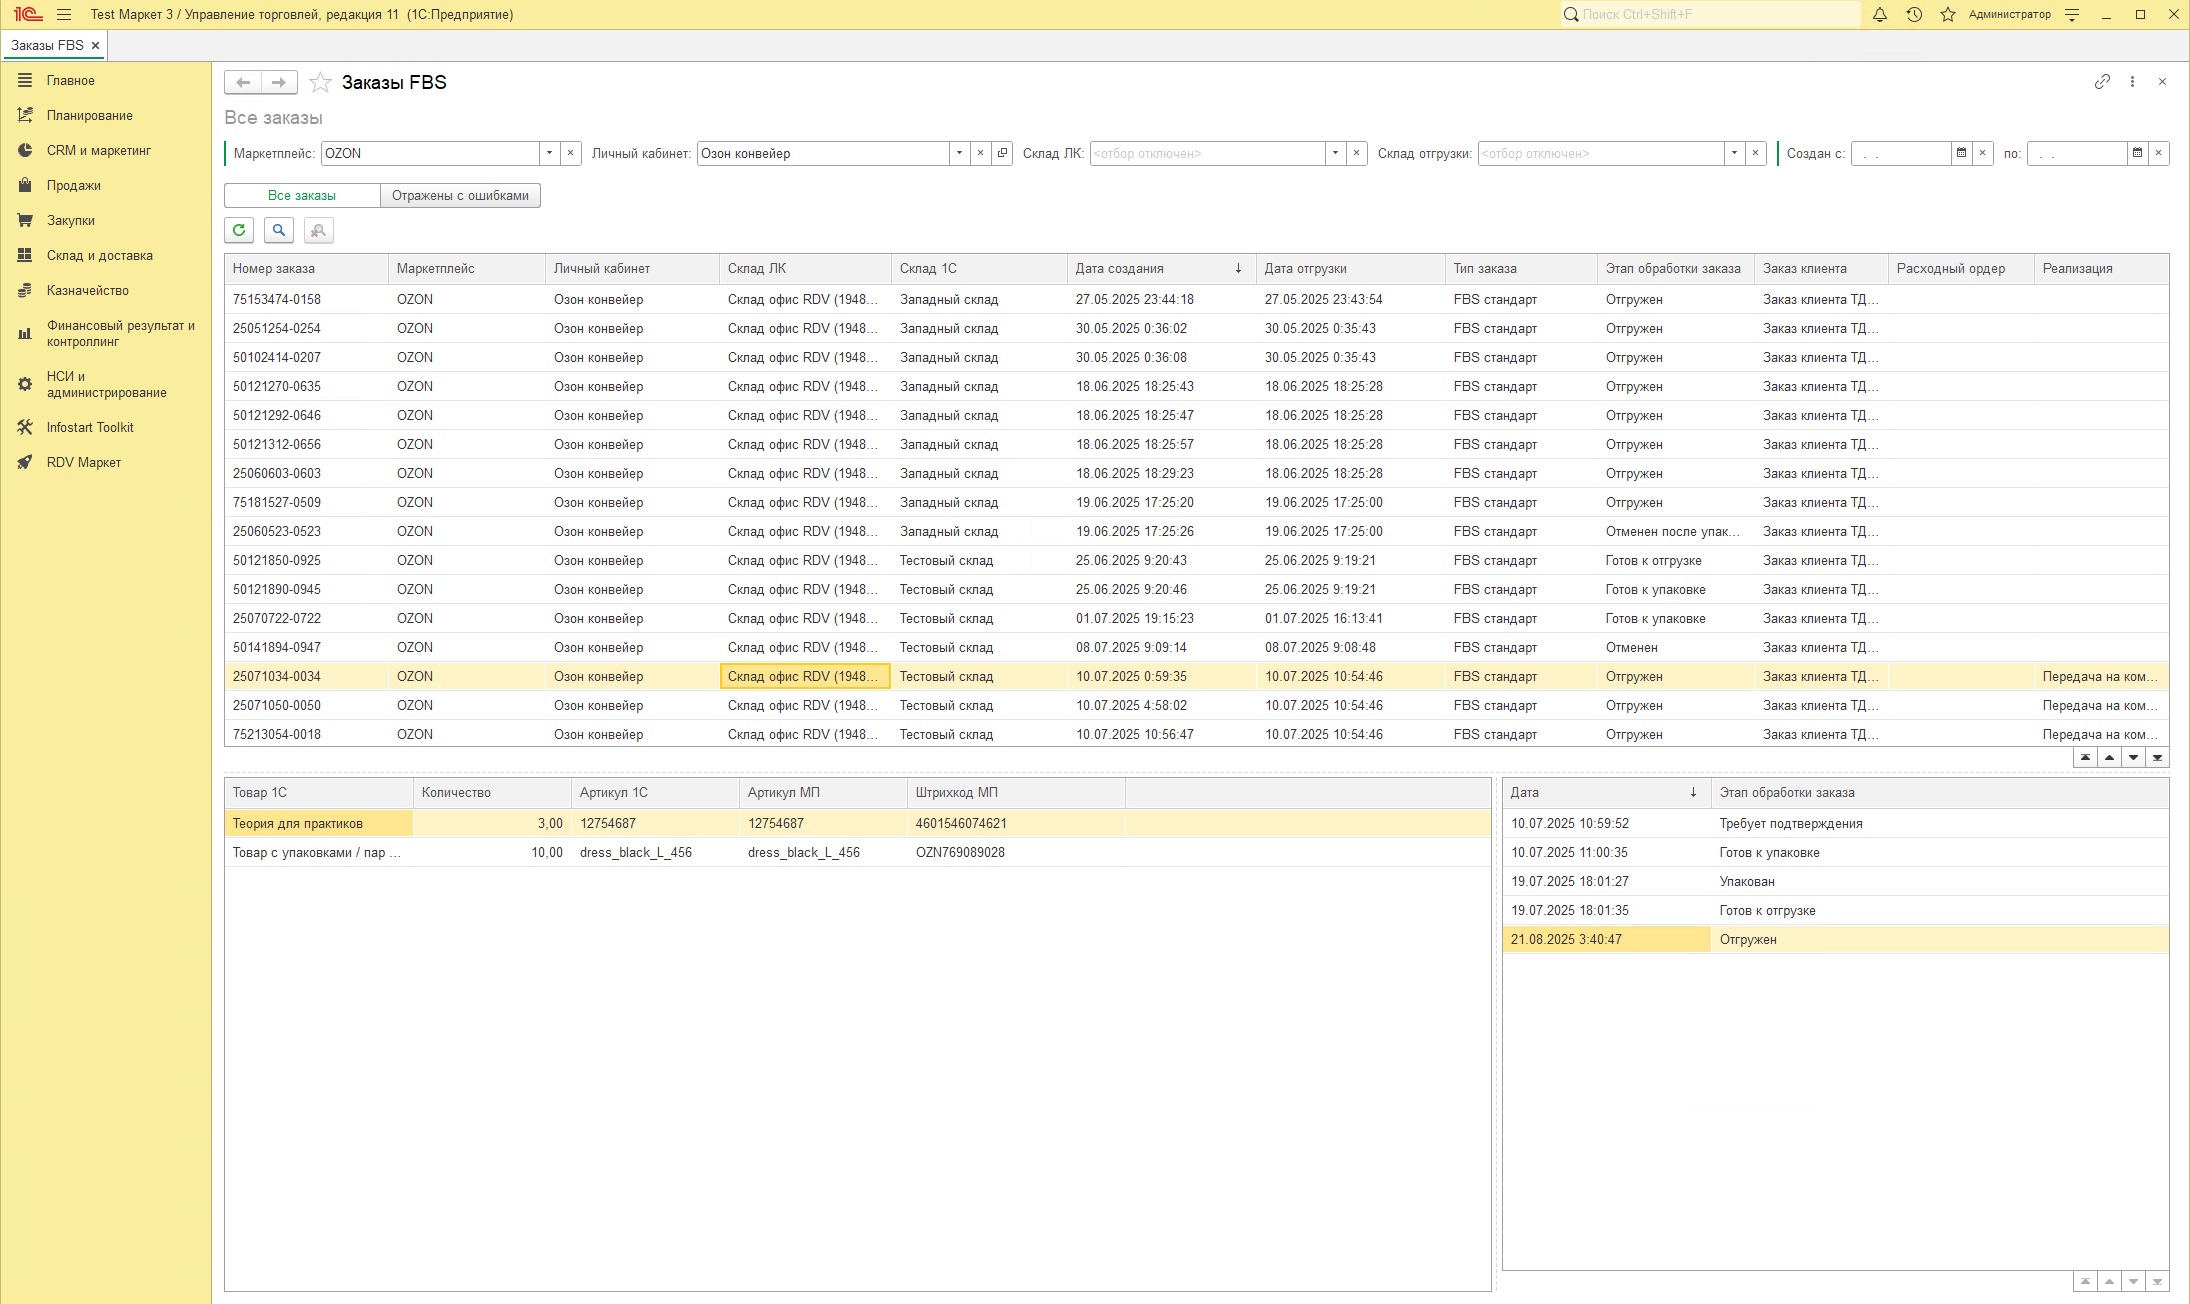Select history row Упакован
Image resolution: width=2190 pixels, height=1304 pixels.
point(1835,882)
